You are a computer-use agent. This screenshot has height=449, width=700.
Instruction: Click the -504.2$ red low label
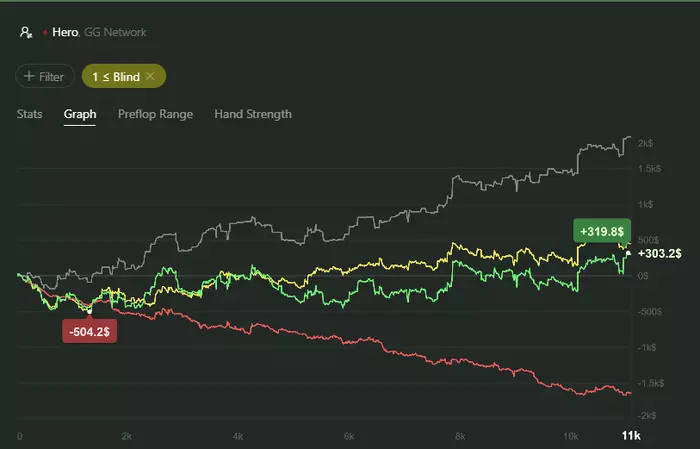[x=89, y=331]
